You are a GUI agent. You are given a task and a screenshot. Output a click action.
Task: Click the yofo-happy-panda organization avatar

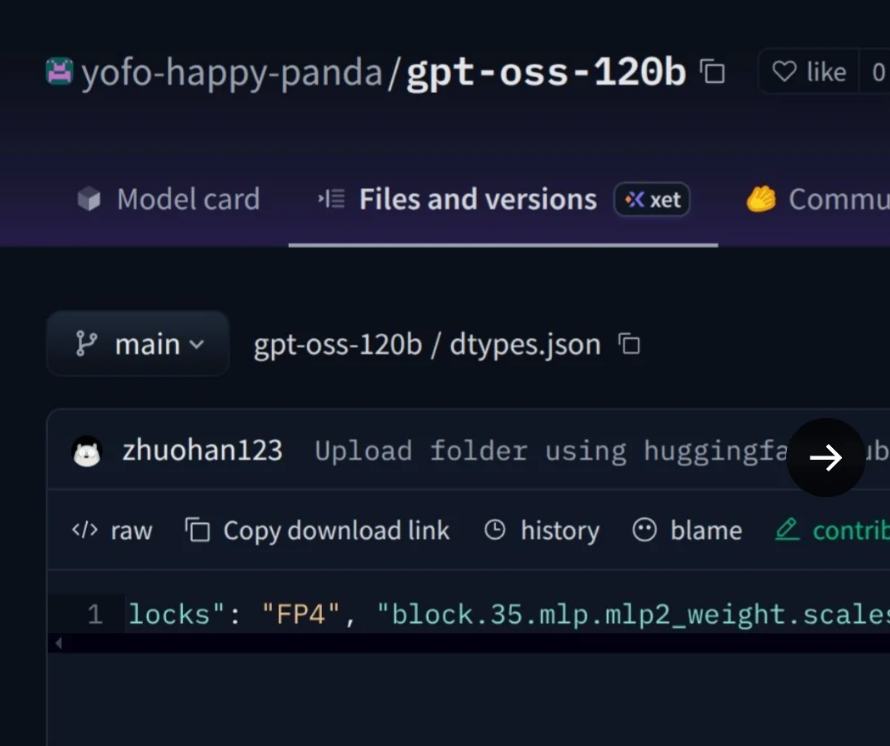60,72
